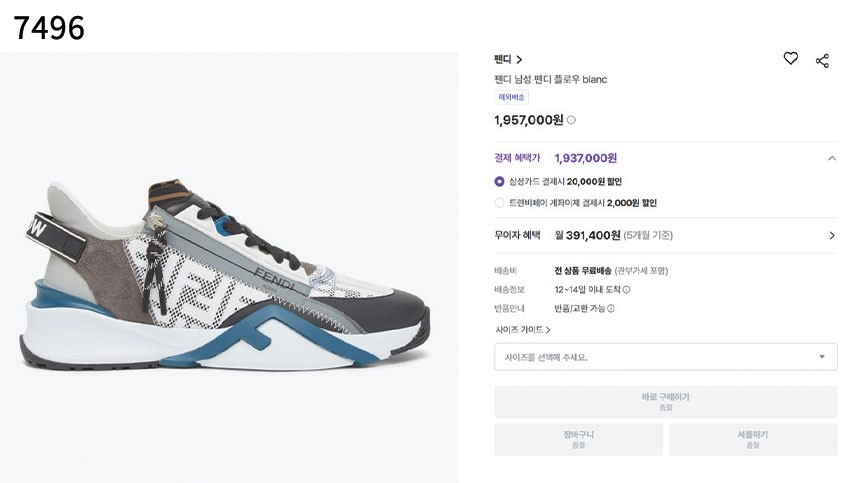This screenshot has height=483, width=860.
Task: Click the 장바구니 cart button
Action: [578, 439]
